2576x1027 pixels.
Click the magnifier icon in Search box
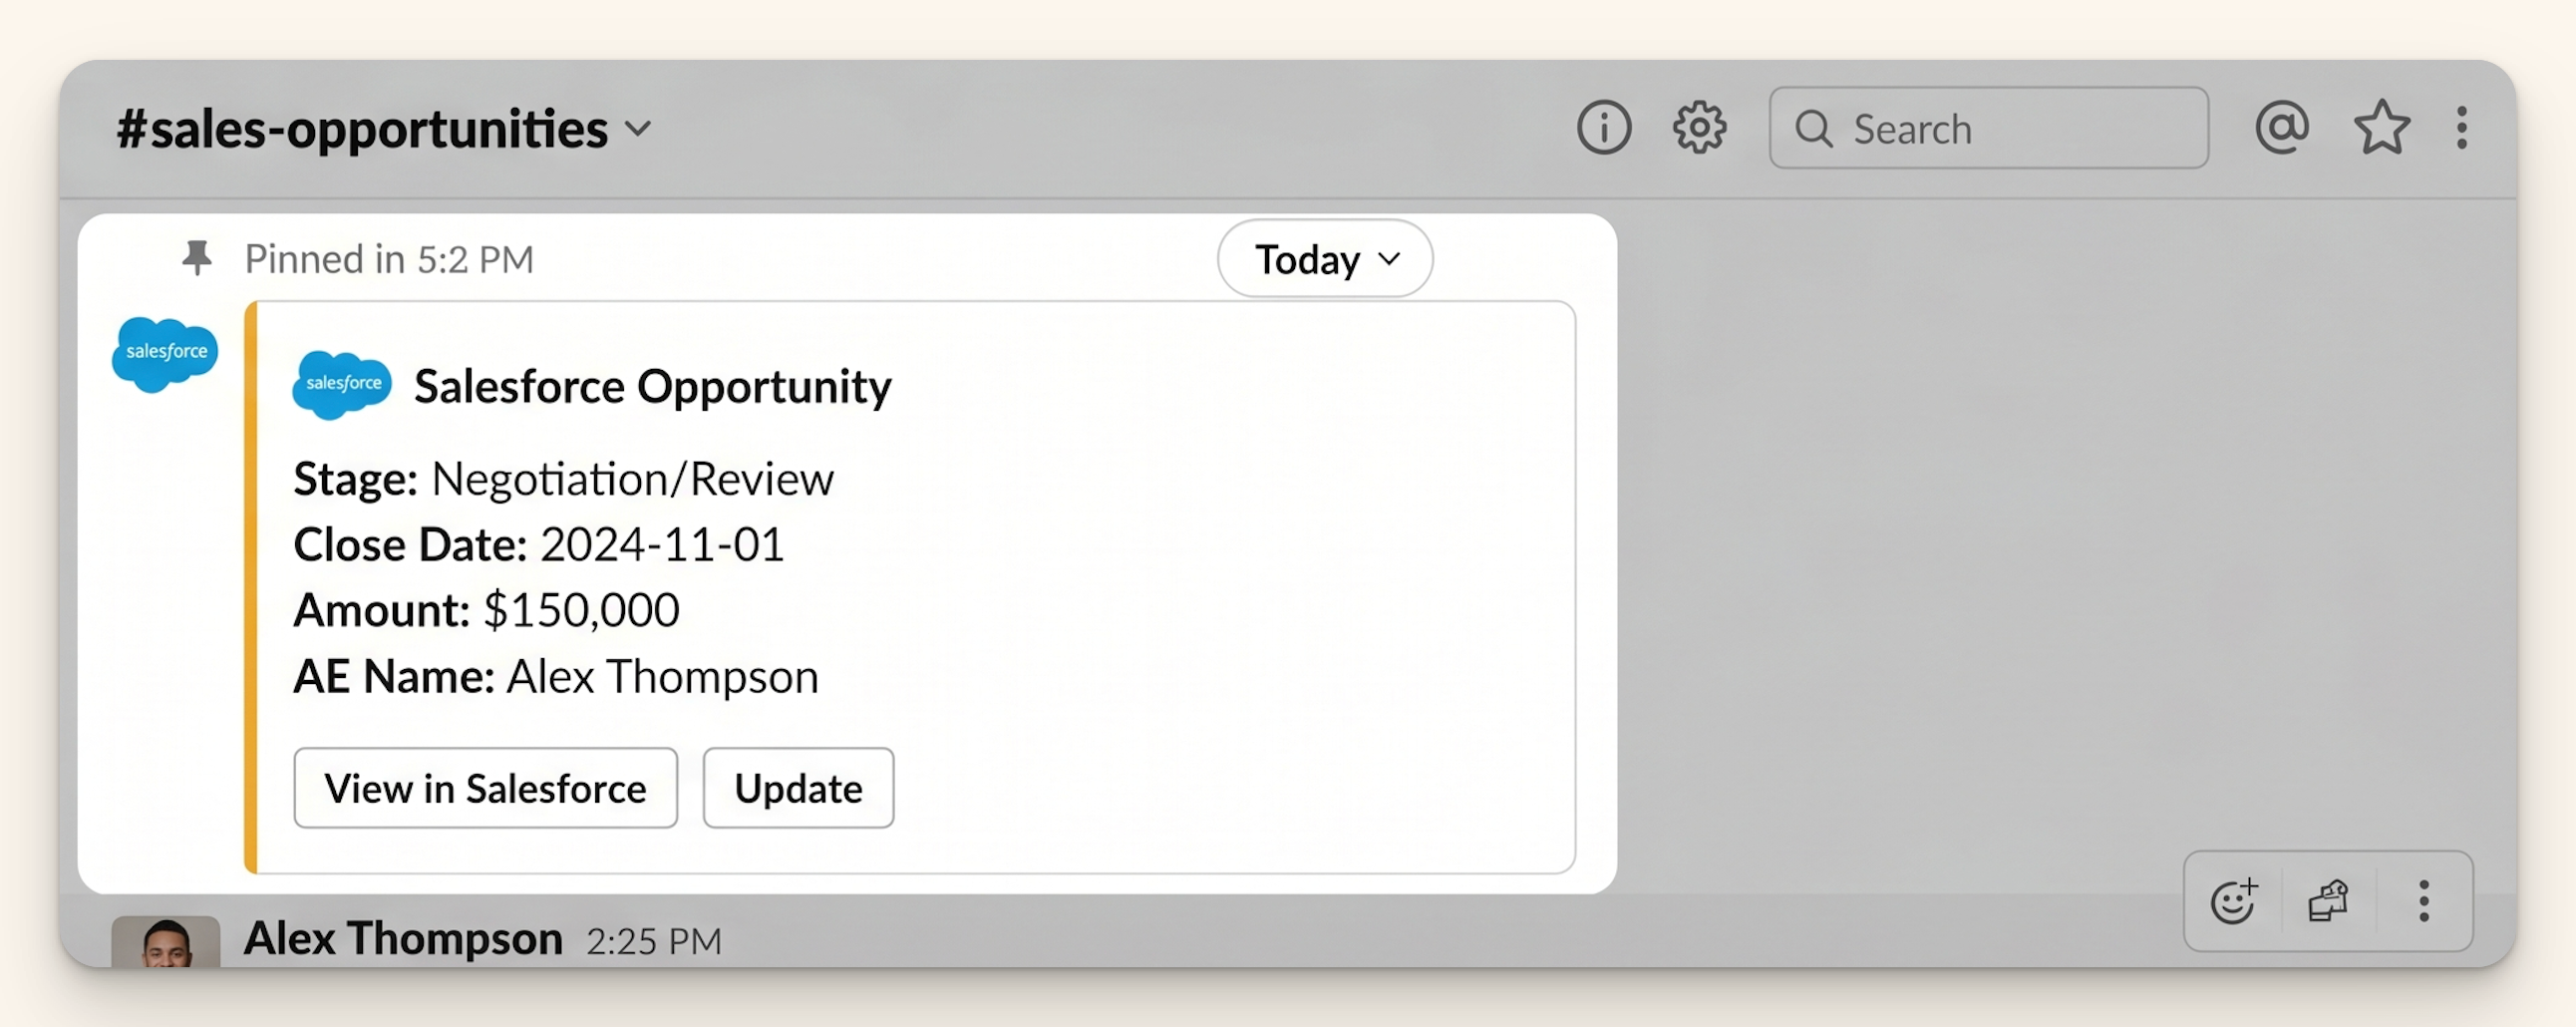click(x=1813, y=129)
